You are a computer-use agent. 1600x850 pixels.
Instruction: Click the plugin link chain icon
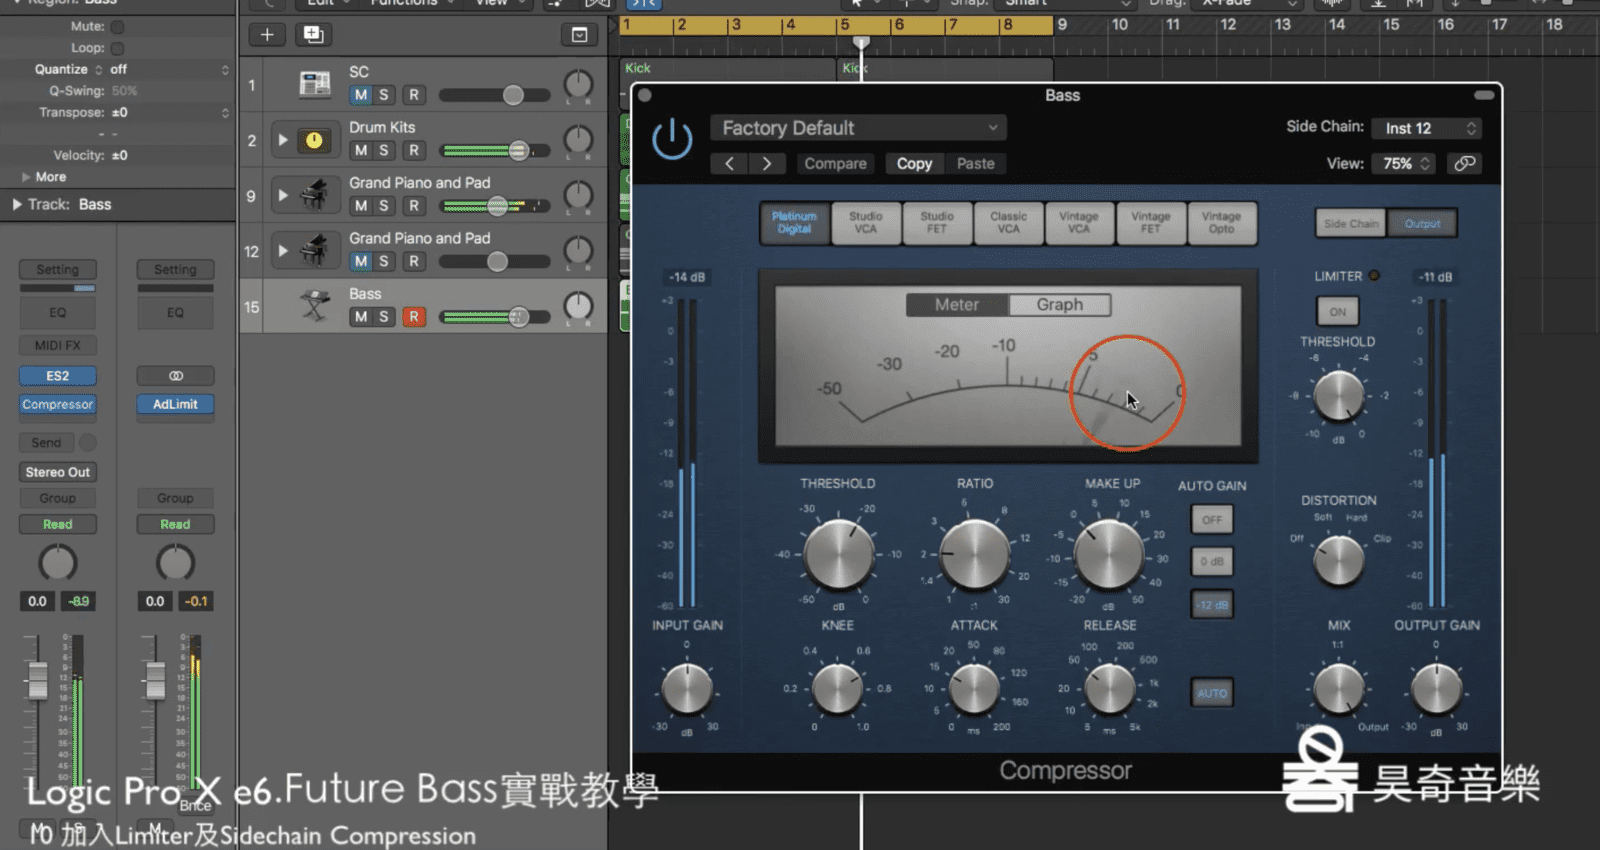coord(1465,163)
